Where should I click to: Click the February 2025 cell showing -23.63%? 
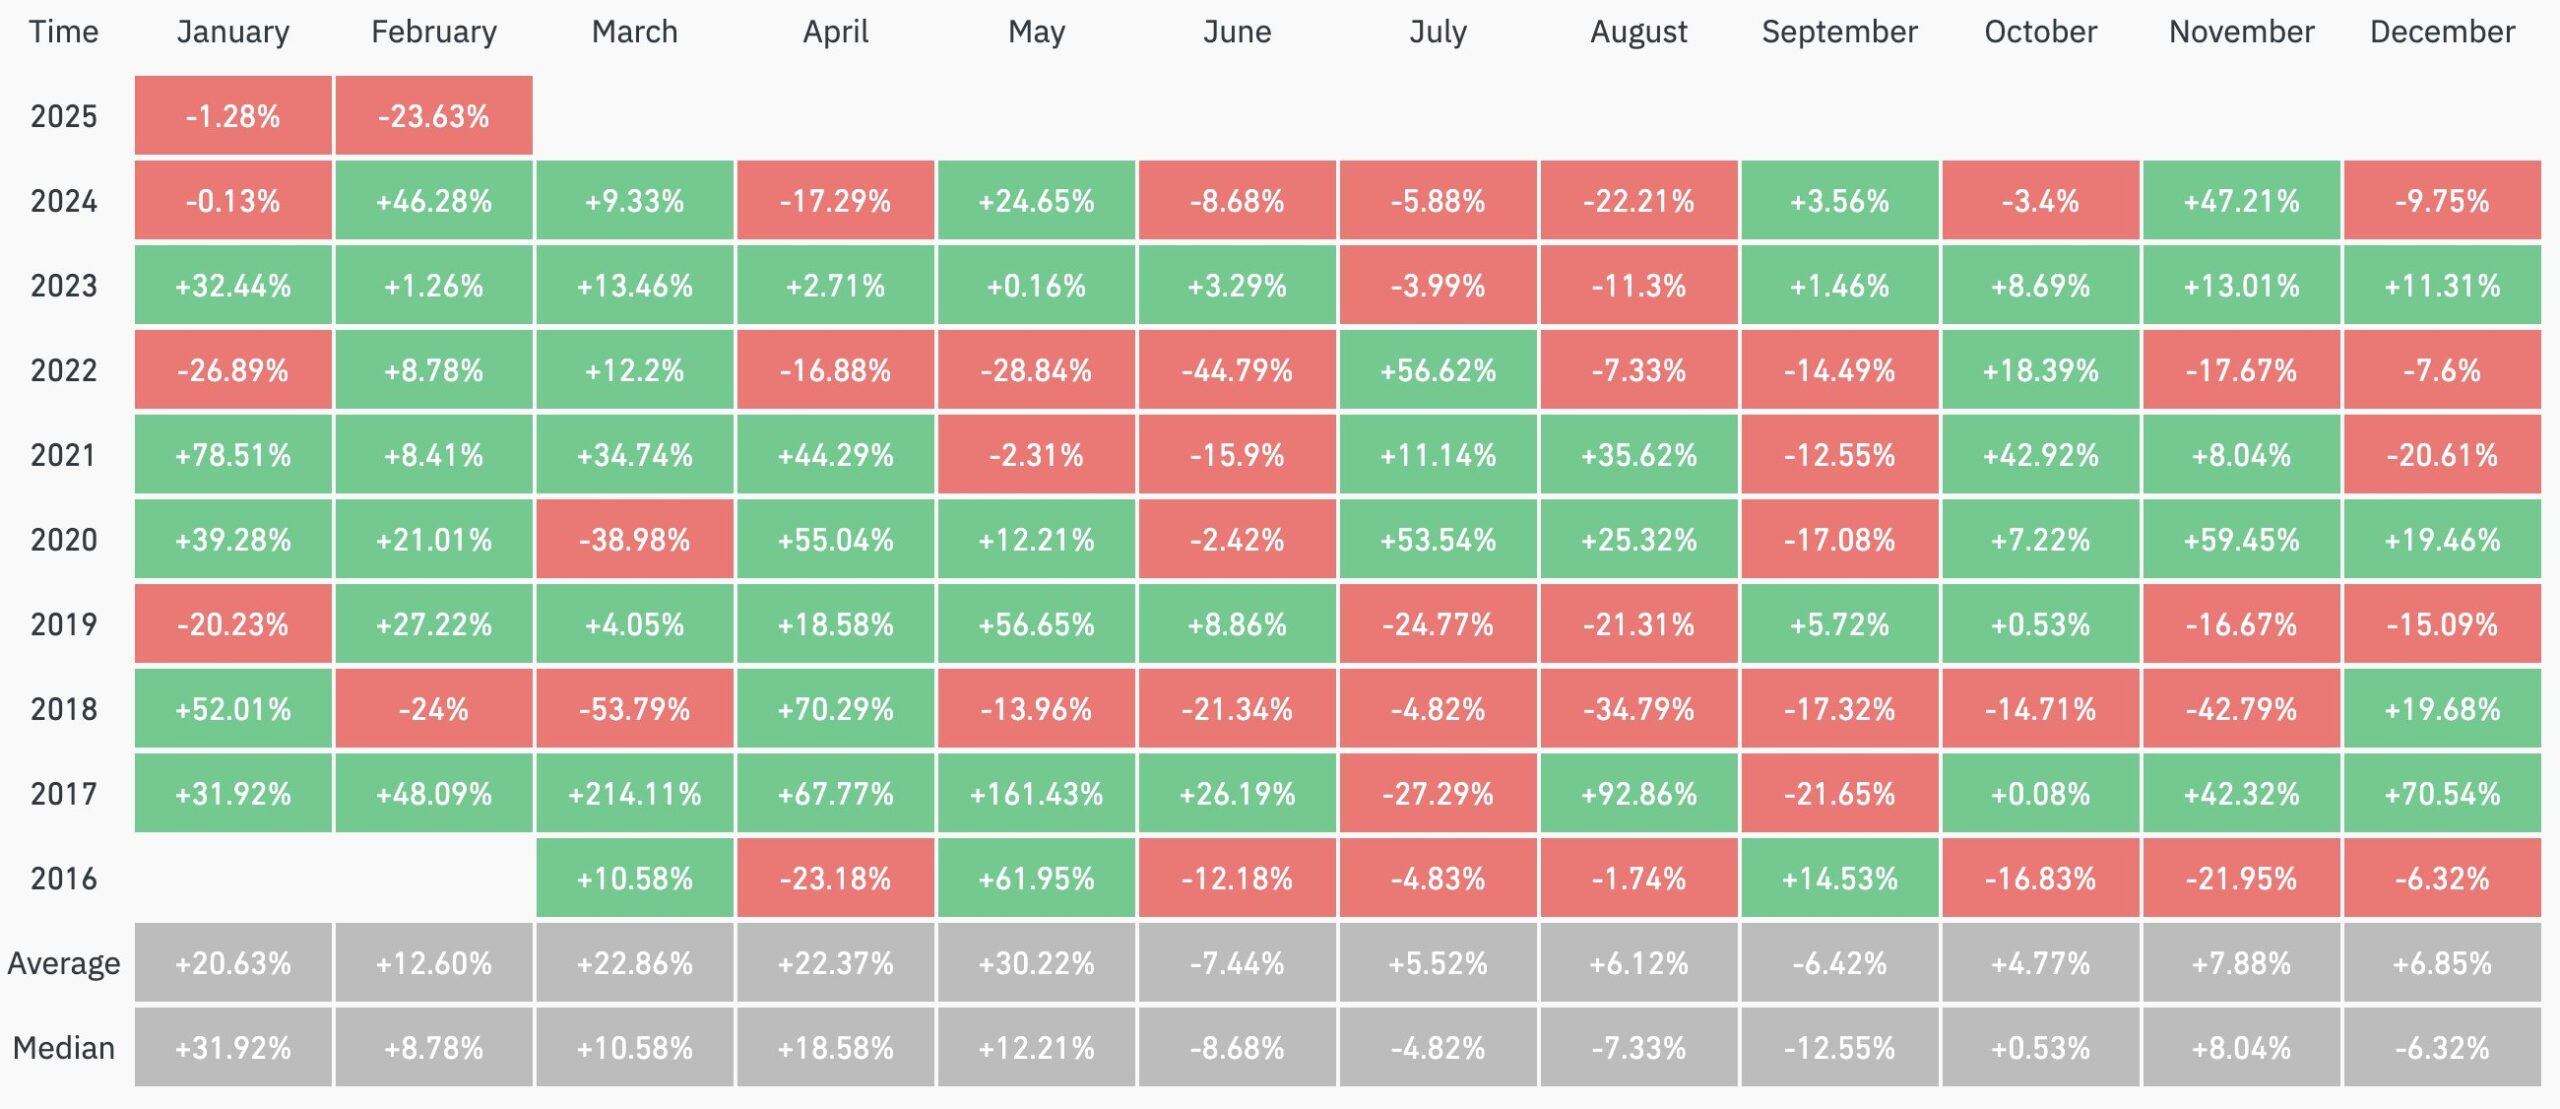pyautogui.click(x=434, y=116)
